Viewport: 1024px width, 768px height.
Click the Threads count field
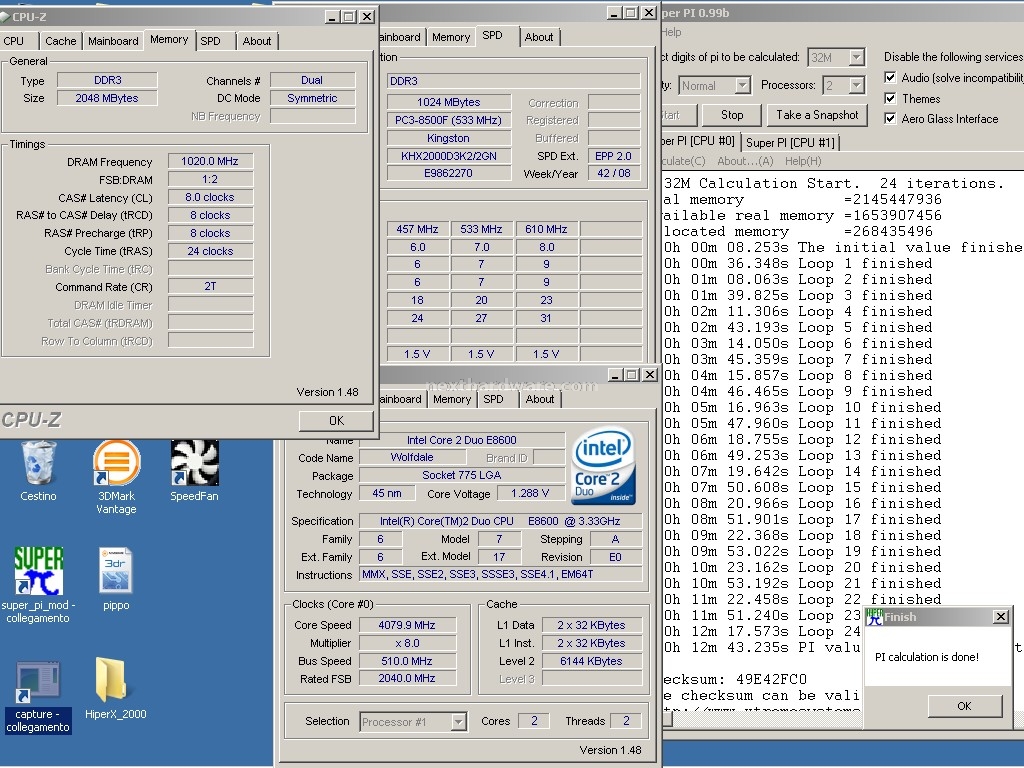tap(626, 721)
